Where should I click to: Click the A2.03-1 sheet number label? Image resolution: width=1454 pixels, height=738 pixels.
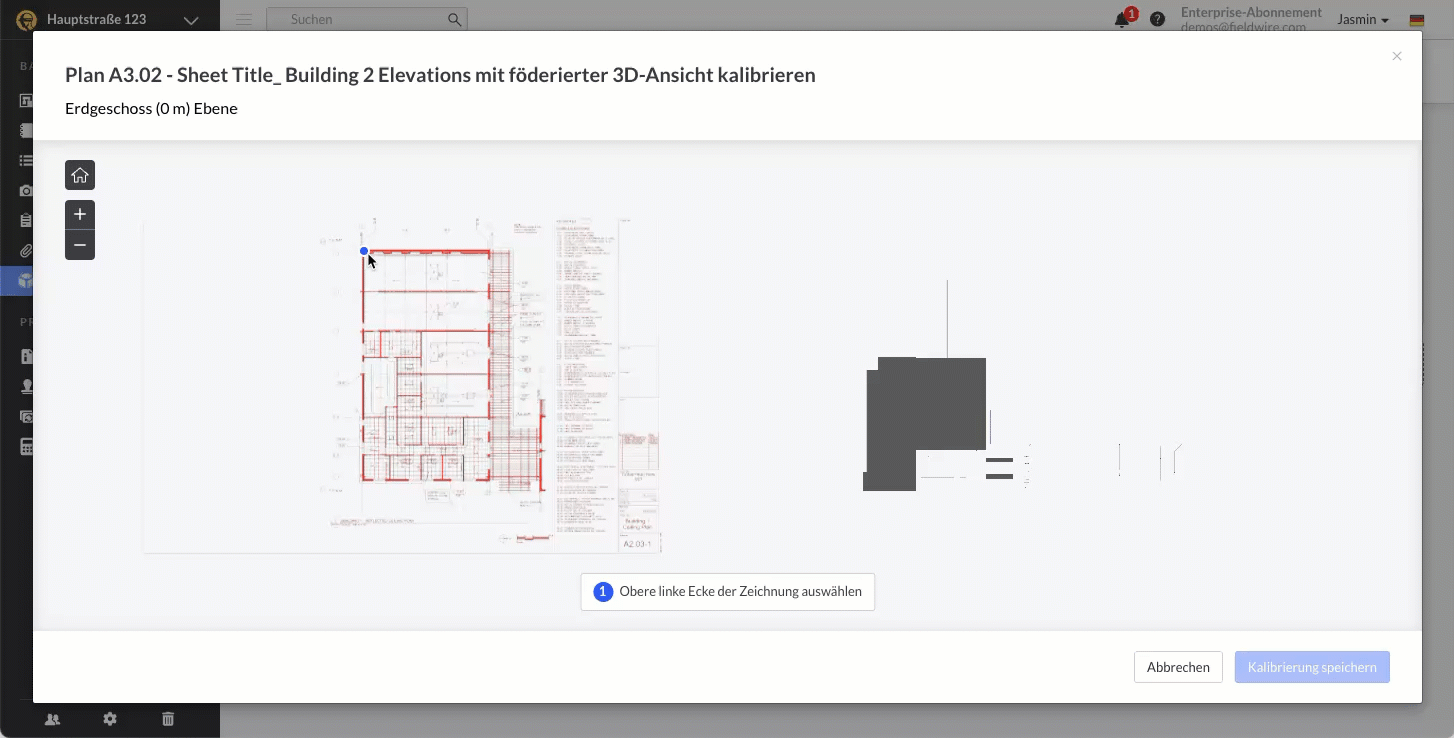(637, 544)
